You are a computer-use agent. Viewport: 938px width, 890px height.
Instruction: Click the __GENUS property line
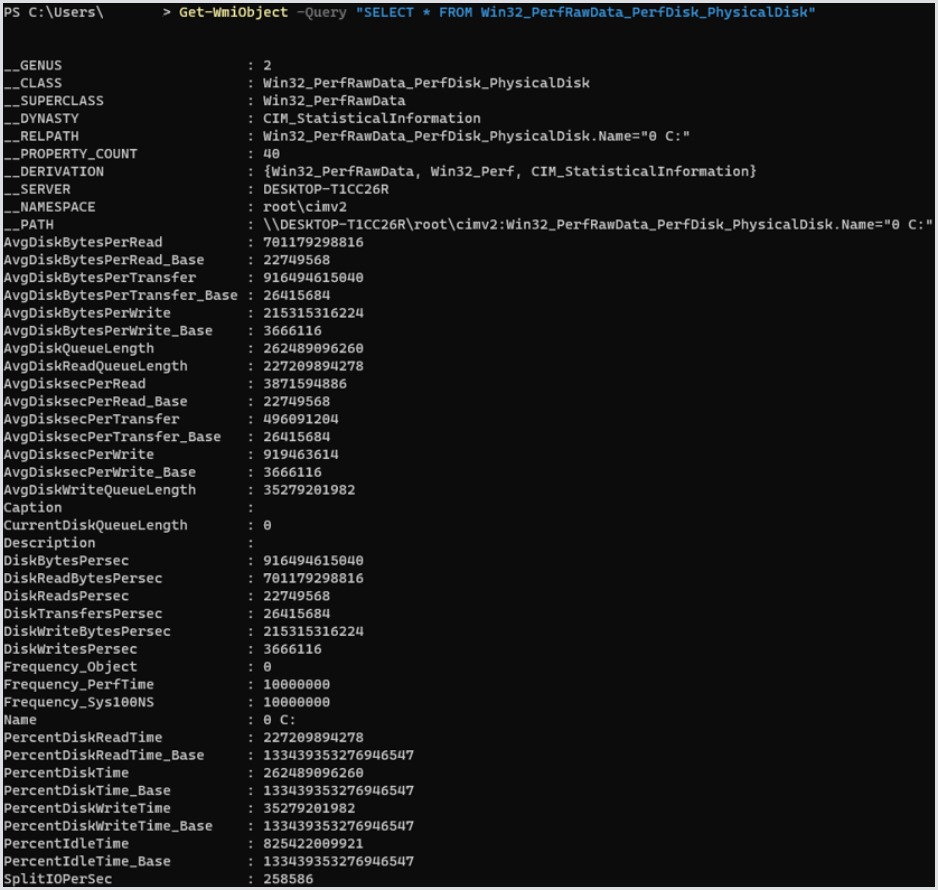[x=33, y=66]
